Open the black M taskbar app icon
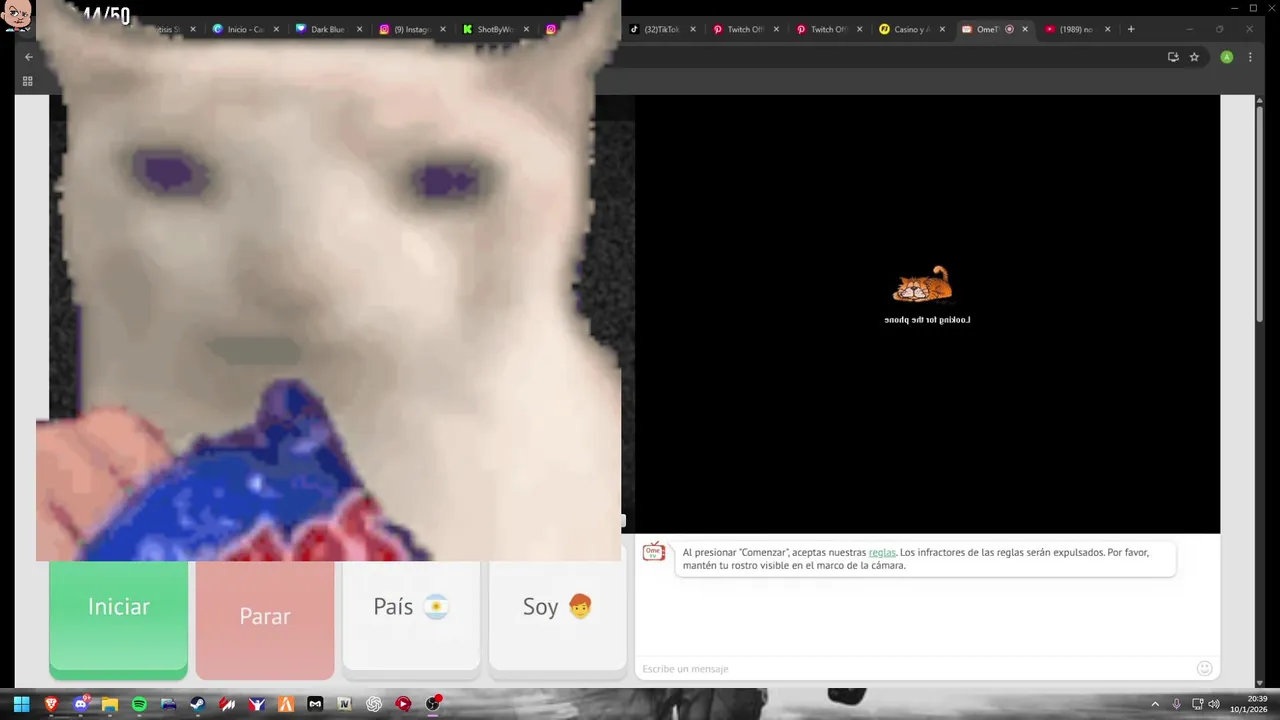Image resolution: width=1280 pixels, height=720 pixels. pos(315,704)
